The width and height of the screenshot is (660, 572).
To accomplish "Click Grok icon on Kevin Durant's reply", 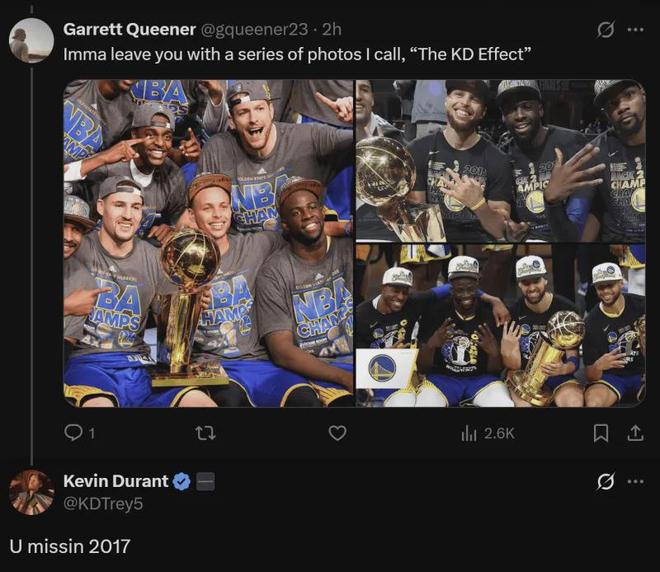I will click(x=605, y=482).
